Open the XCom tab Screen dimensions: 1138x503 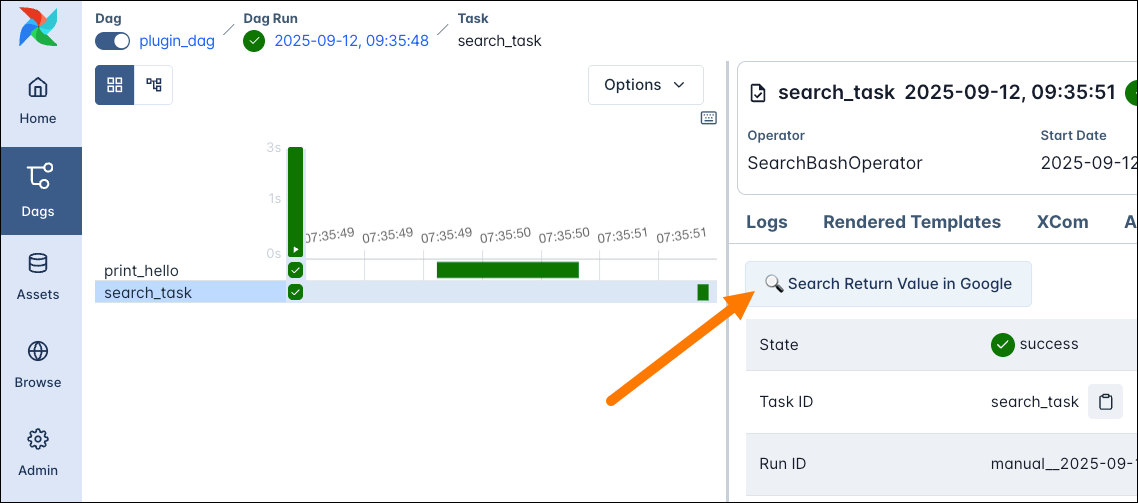tap(1062, 222)
